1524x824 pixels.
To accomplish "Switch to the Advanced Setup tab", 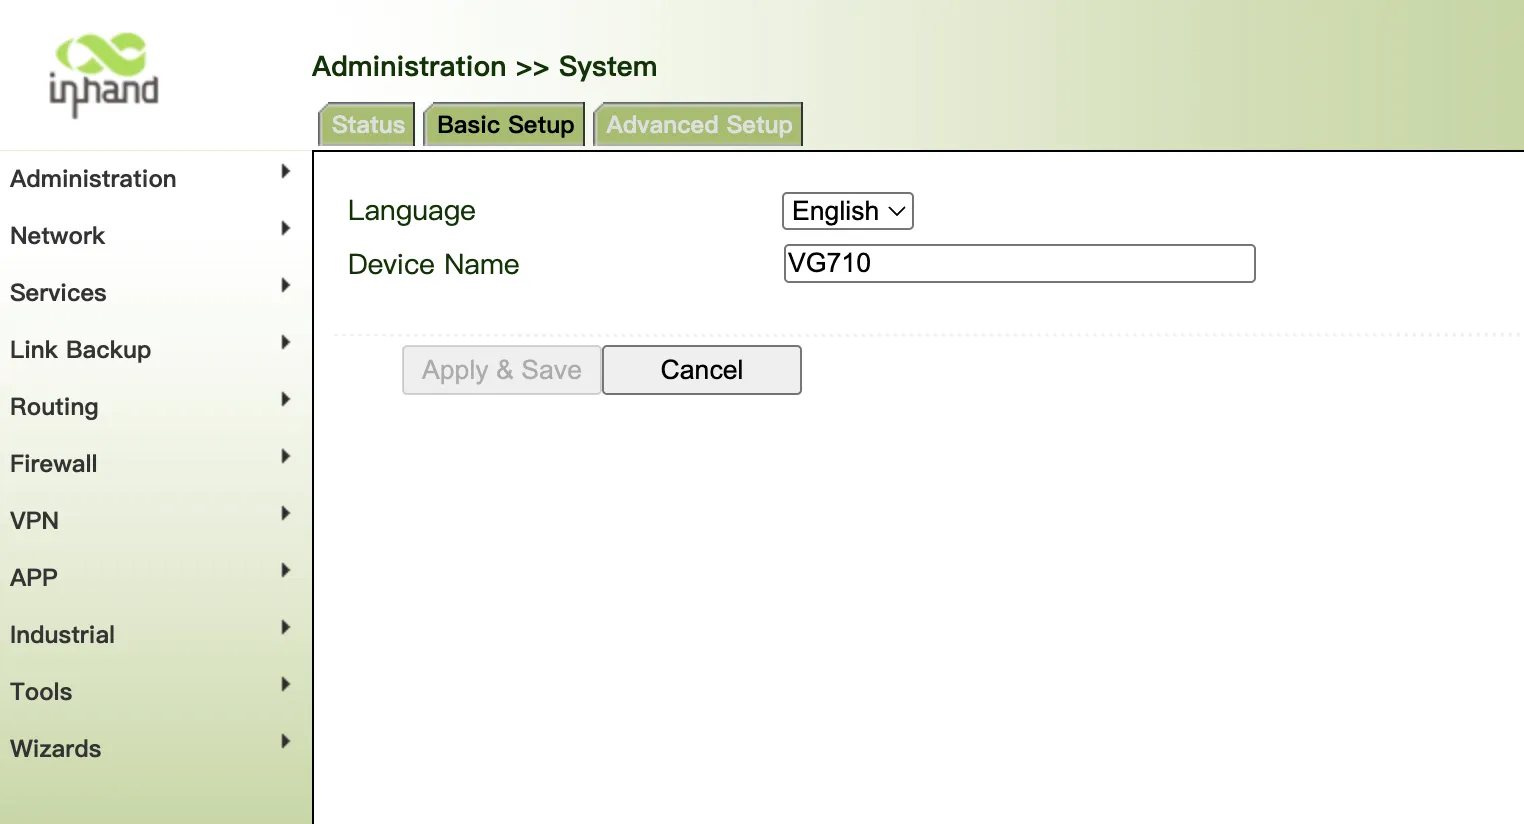I will click(x=699, y=125).
